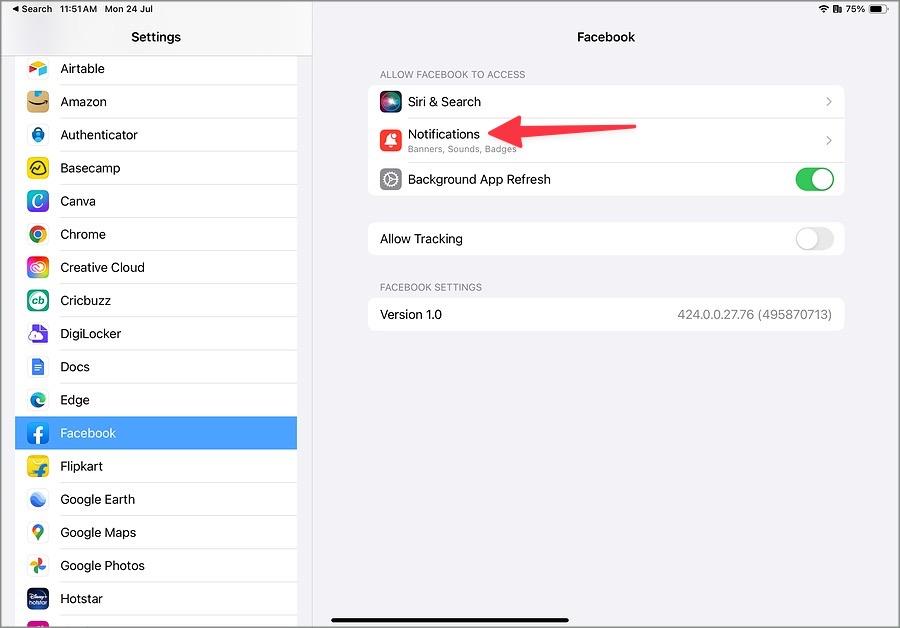Tap the Canva app icon
This screenshot has width=900, height=628.
(x=38, y=201)
